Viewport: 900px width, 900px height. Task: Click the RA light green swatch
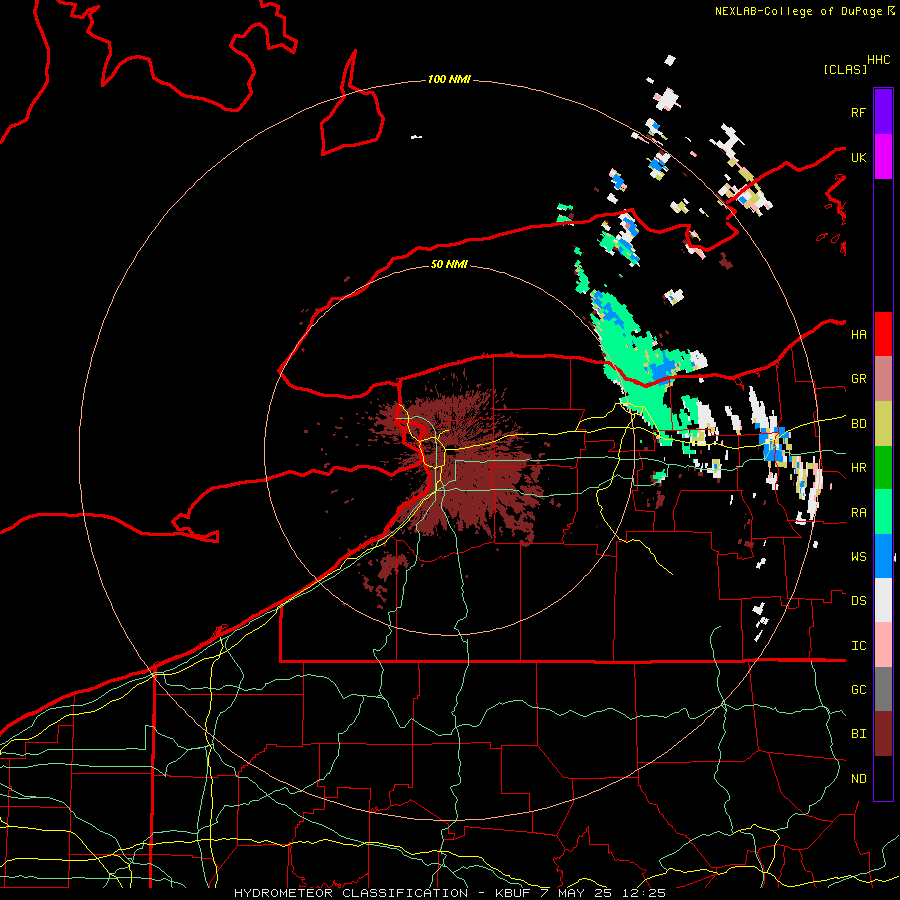883,512
